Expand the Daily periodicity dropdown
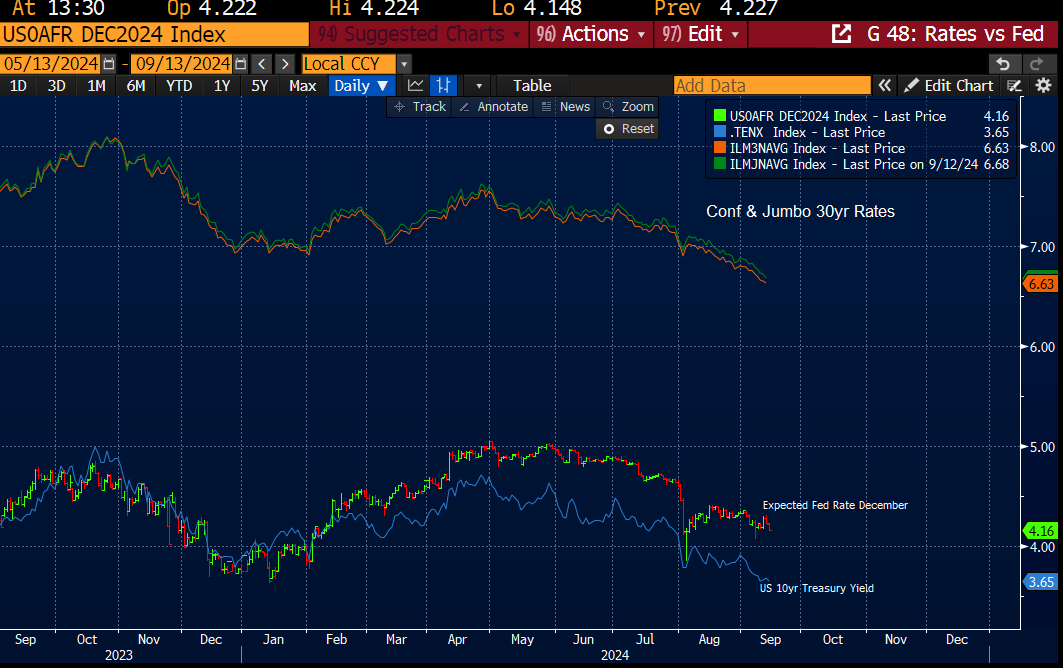Image resolution: width=1063 pixels, height=668 pixels. tap(361, 86)
